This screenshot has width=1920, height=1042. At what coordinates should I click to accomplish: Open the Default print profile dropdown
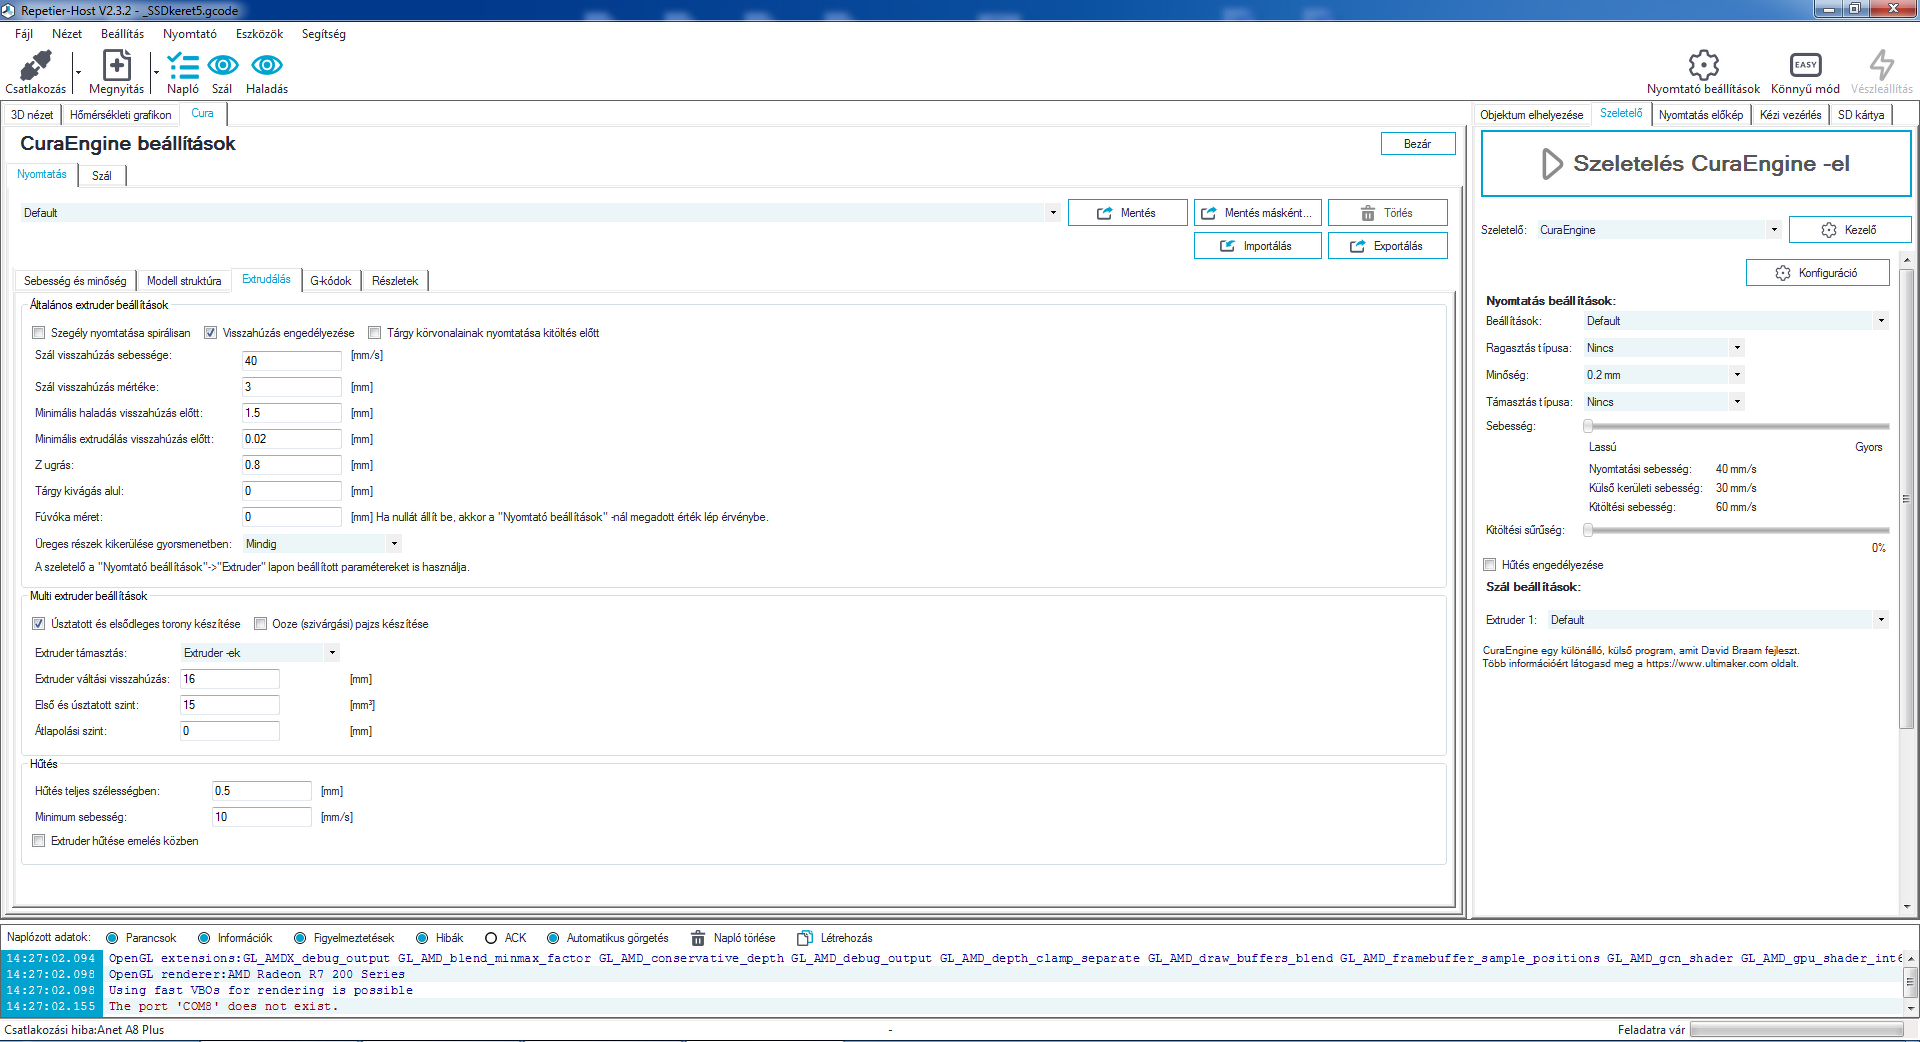coord(540,213)
